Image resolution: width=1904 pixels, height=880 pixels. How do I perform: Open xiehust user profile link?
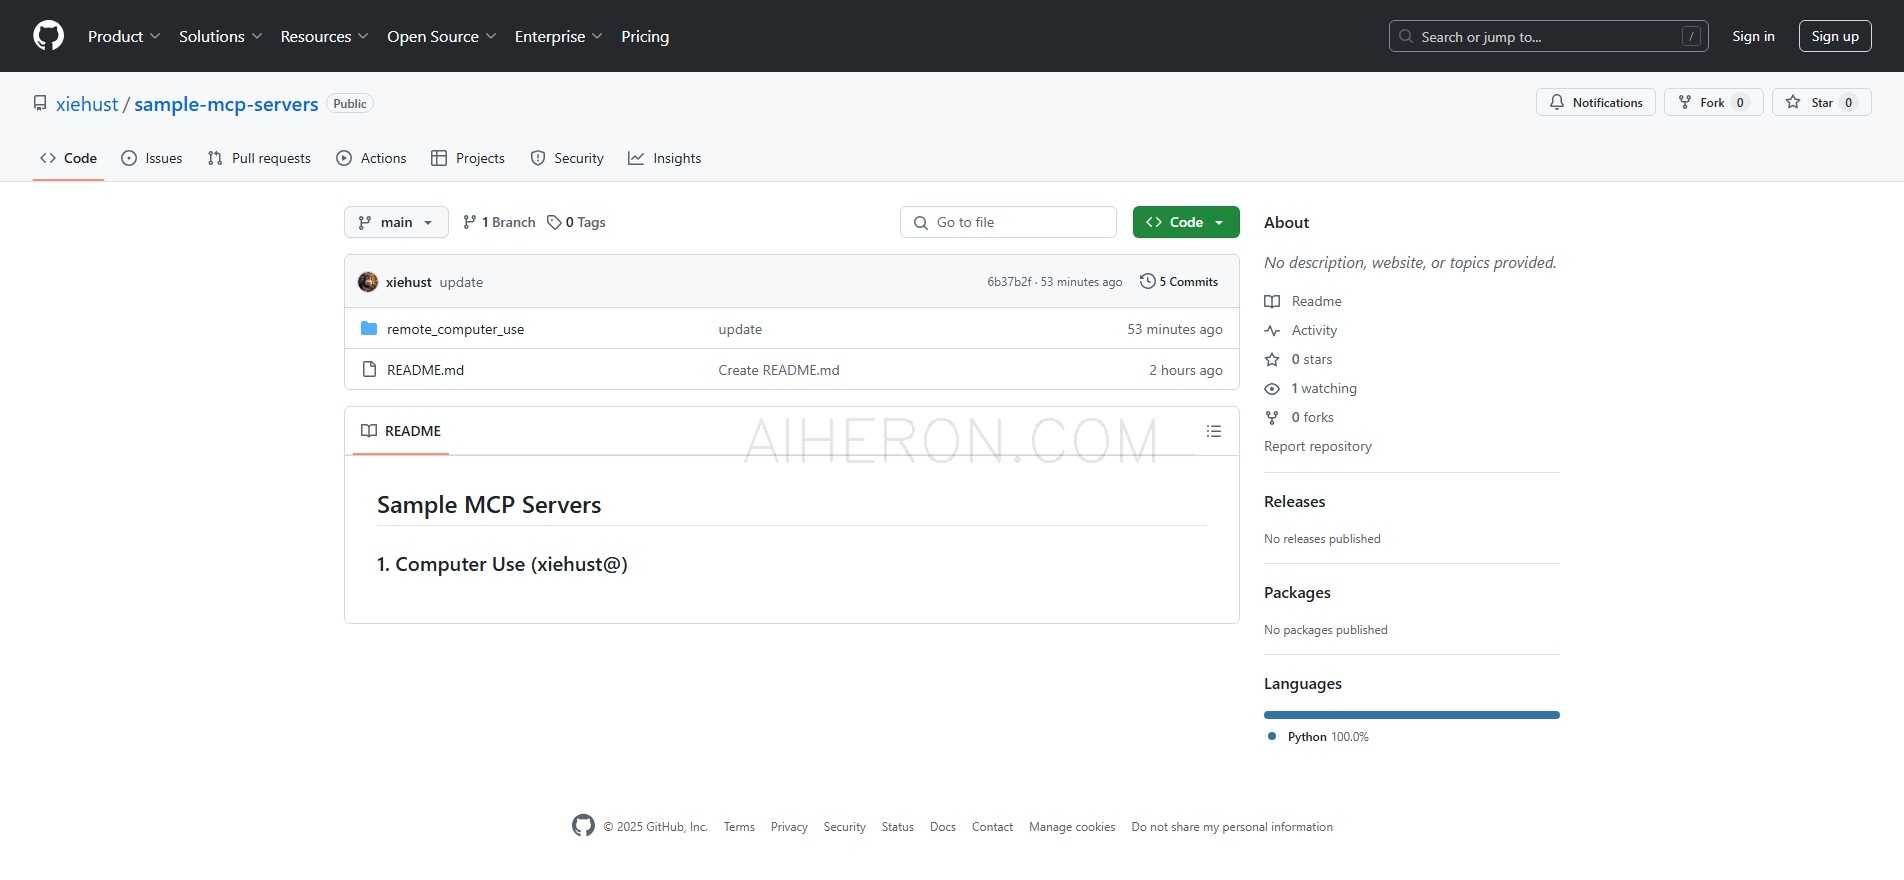(87, 104)
